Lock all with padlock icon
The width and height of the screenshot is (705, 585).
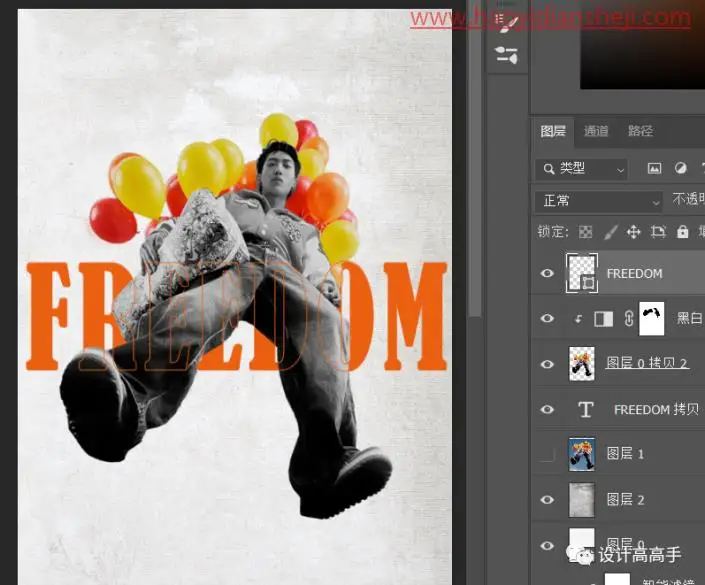point(683,232)
